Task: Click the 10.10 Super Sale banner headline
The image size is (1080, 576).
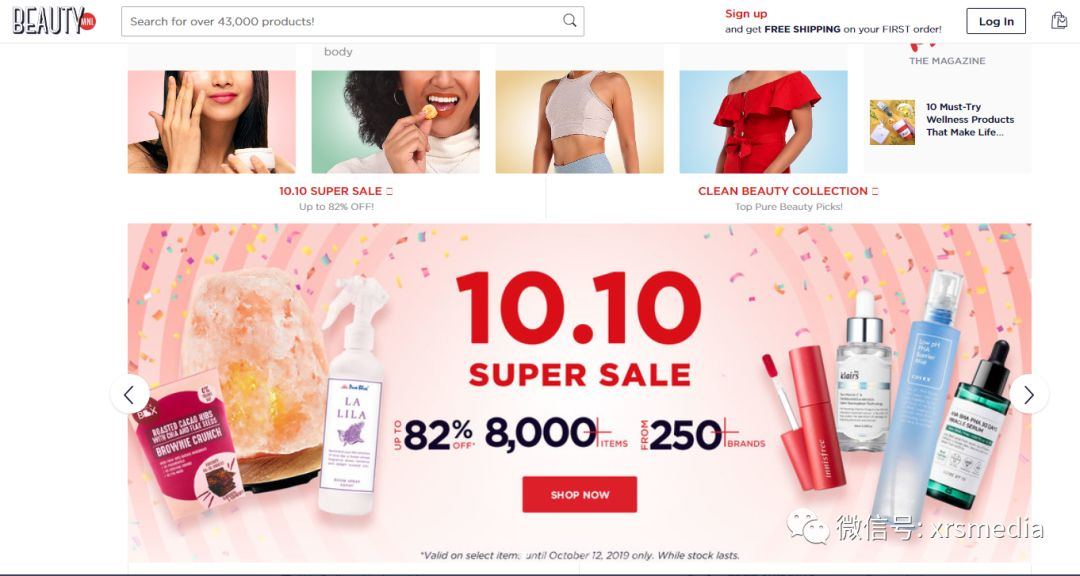Action: (579, 328)
